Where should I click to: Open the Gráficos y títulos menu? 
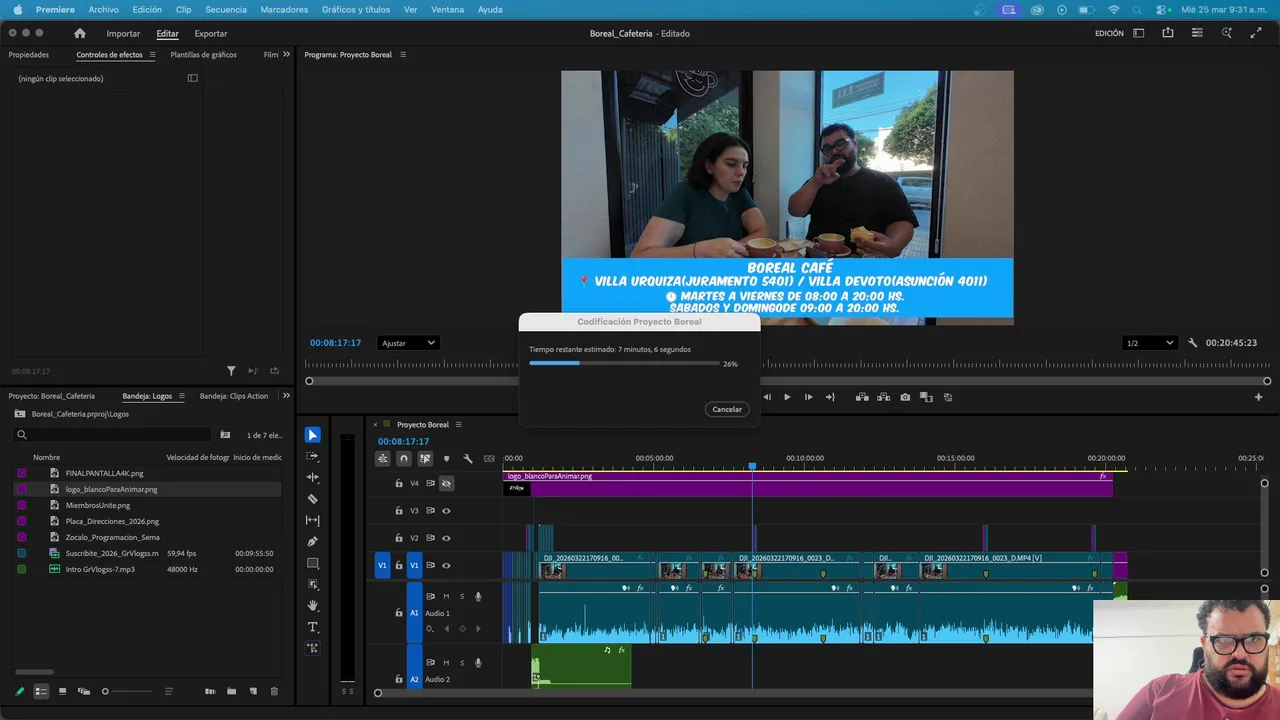pyautogui.click(x=356, y=10)
